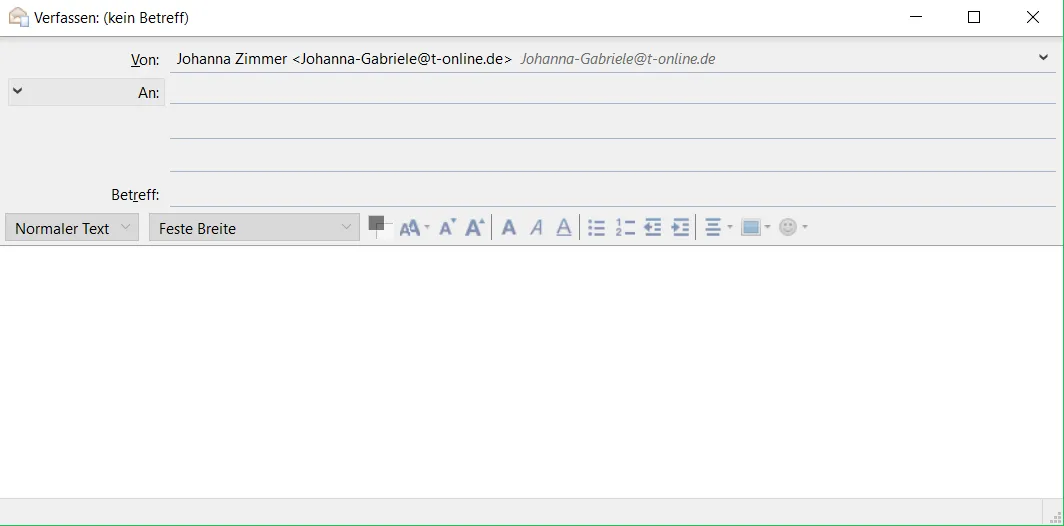Open the An recipient type dropdown

tap(86, 92)
